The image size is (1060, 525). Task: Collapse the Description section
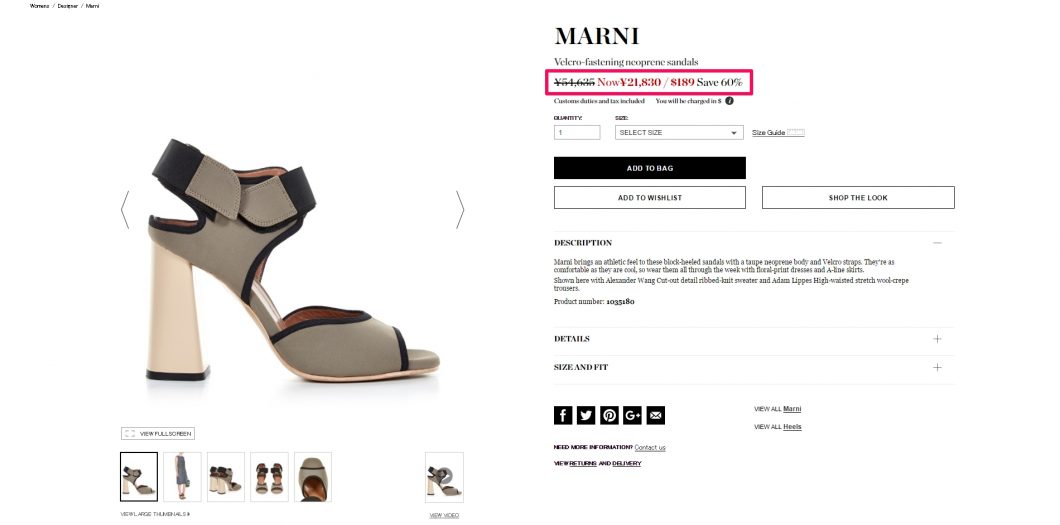click(x=937, y=243)
